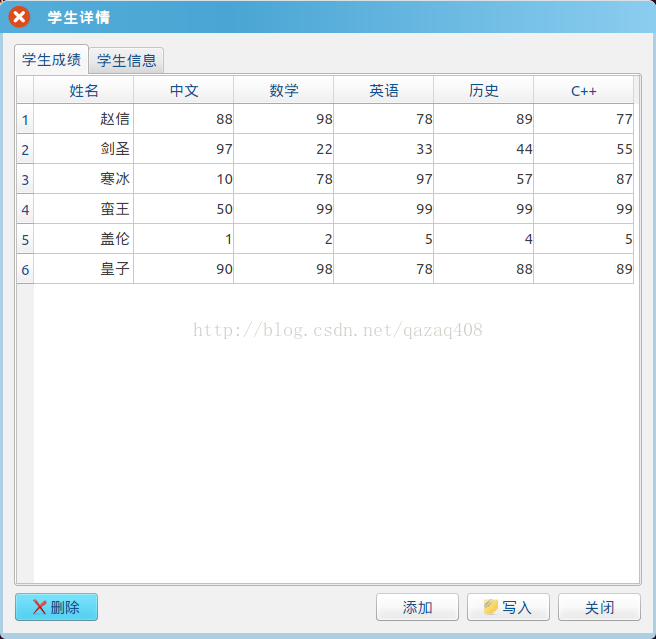
Task: Switch to the 学生成绩 tab
Action: 51,59
